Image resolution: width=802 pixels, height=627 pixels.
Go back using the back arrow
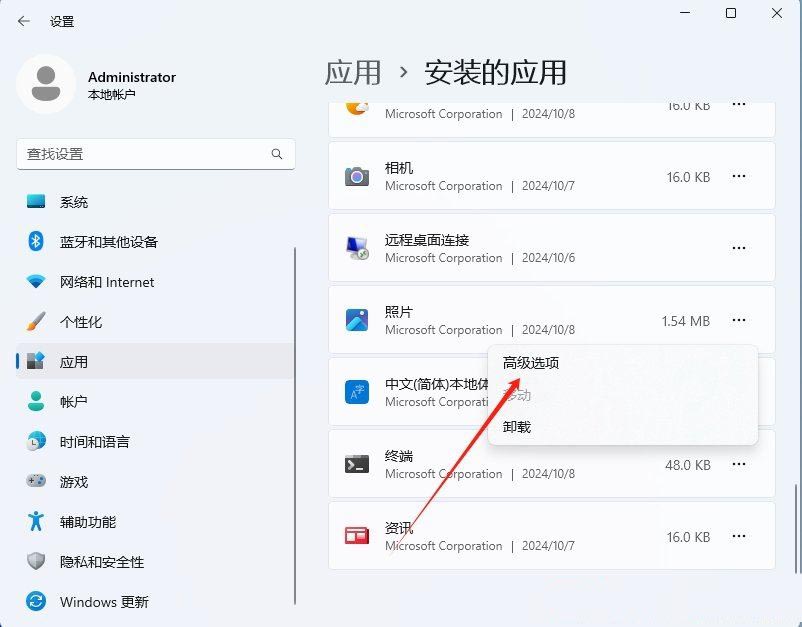coord(24,21)
